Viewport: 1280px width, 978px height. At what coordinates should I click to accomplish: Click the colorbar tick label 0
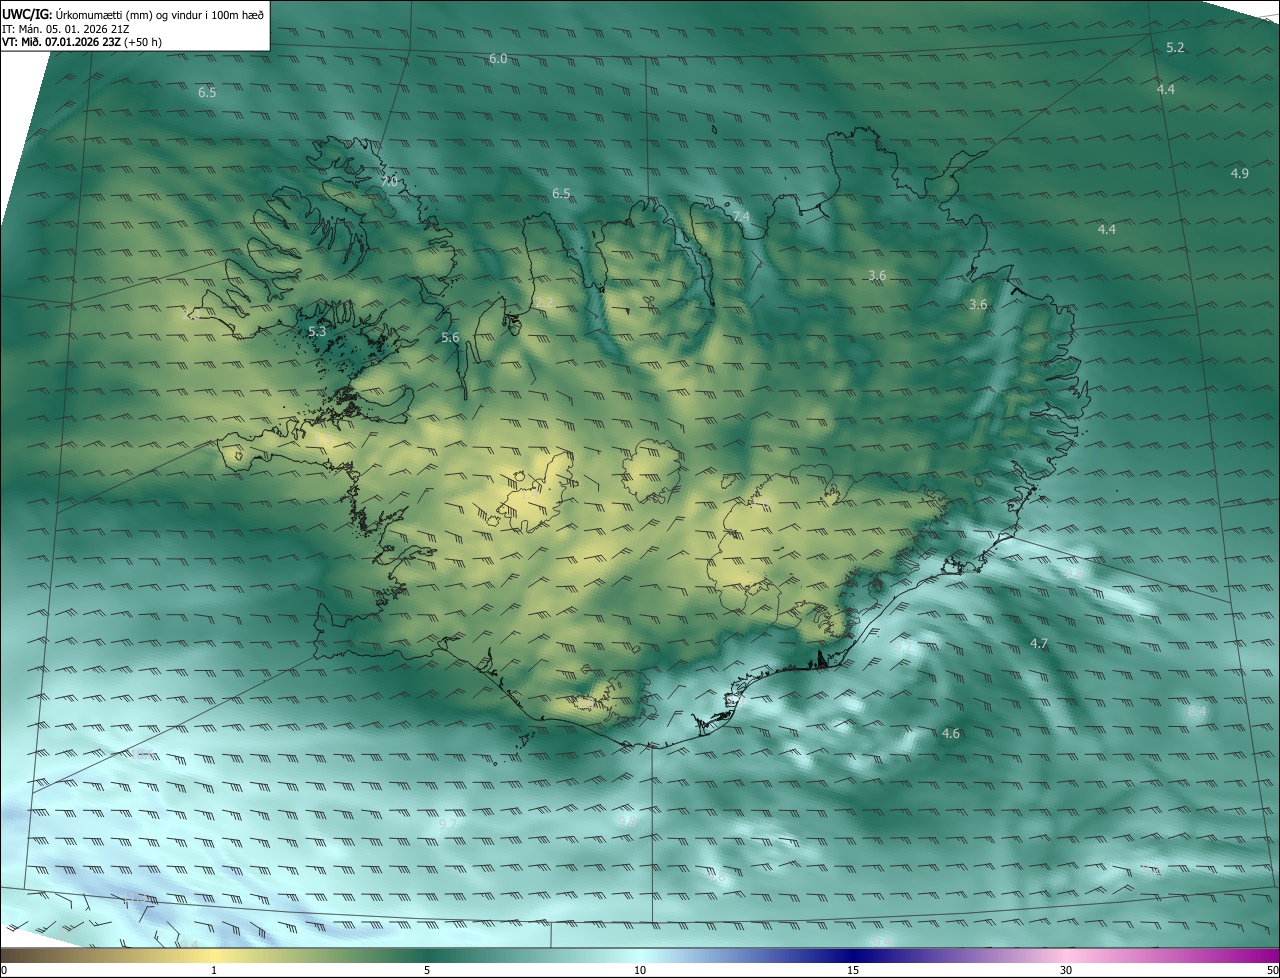pos(4,970)
